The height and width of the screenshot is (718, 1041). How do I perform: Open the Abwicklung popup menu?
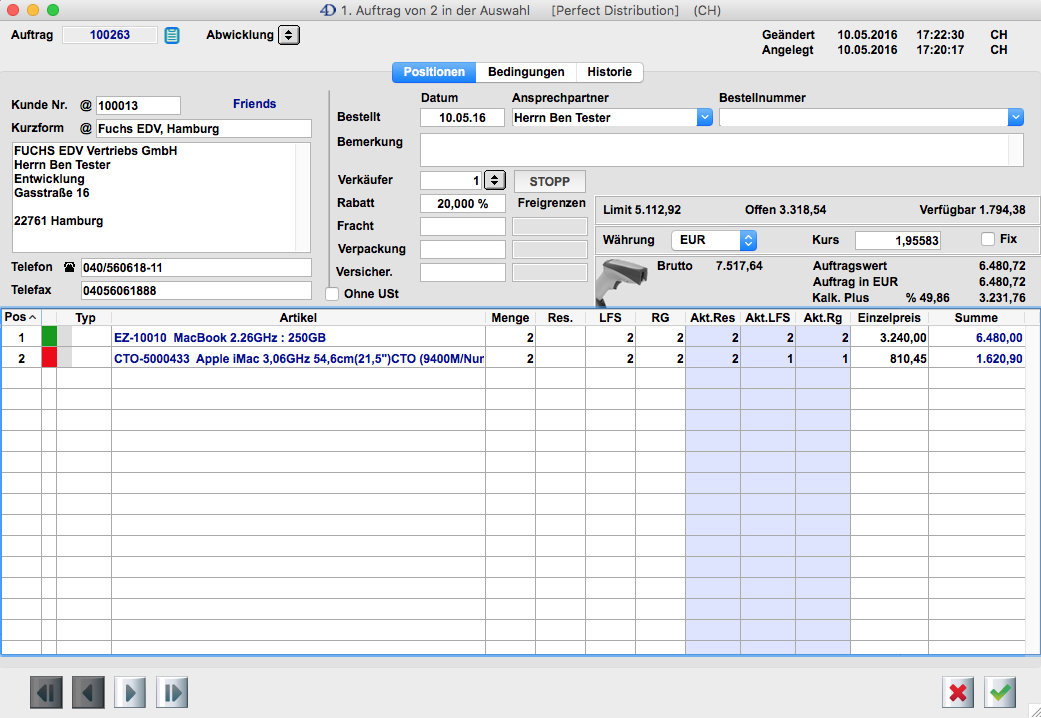tap(288, 35)
